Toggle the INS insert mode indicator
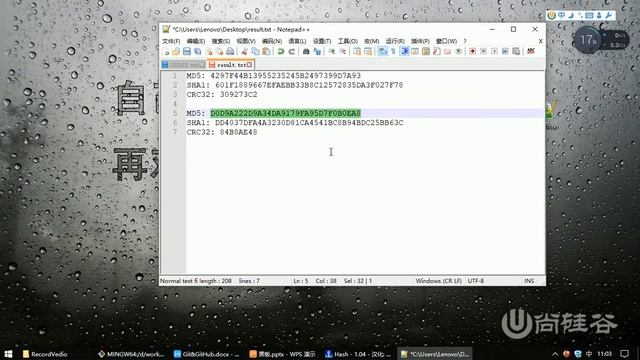Viewport: 640px width, 360px height. click(x=529, y=281)
